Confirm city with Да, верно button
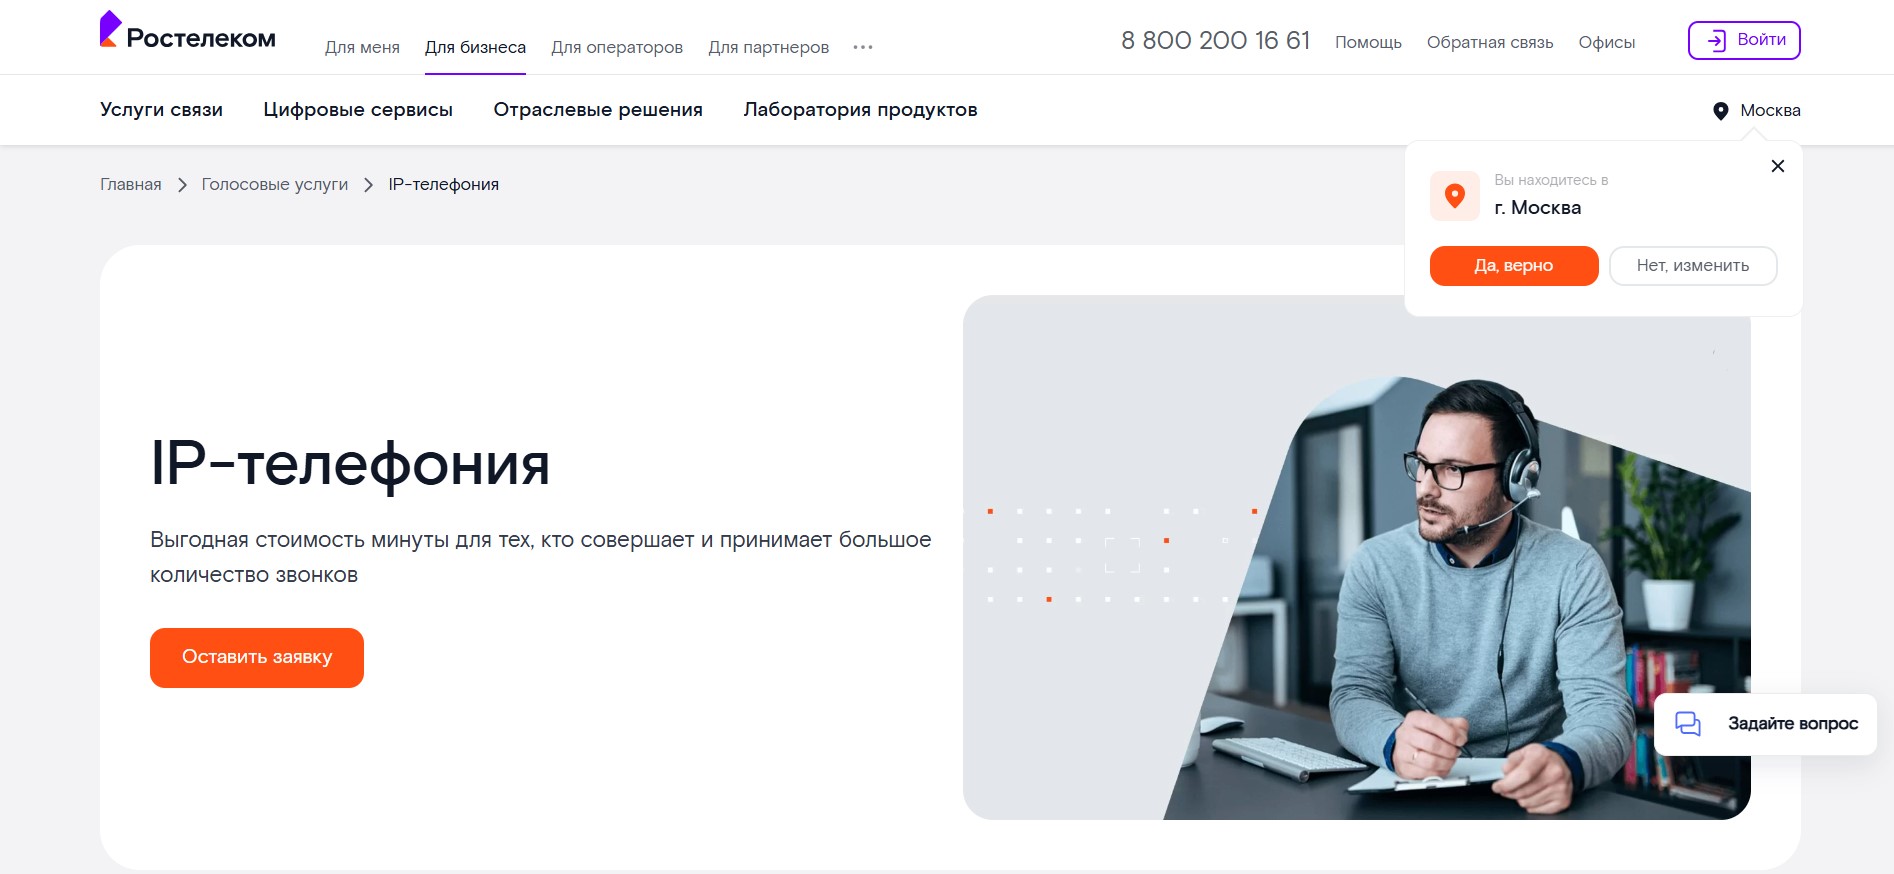Image resolution: width=1894 pixels, height=874 pixels. pos(1514,266)
